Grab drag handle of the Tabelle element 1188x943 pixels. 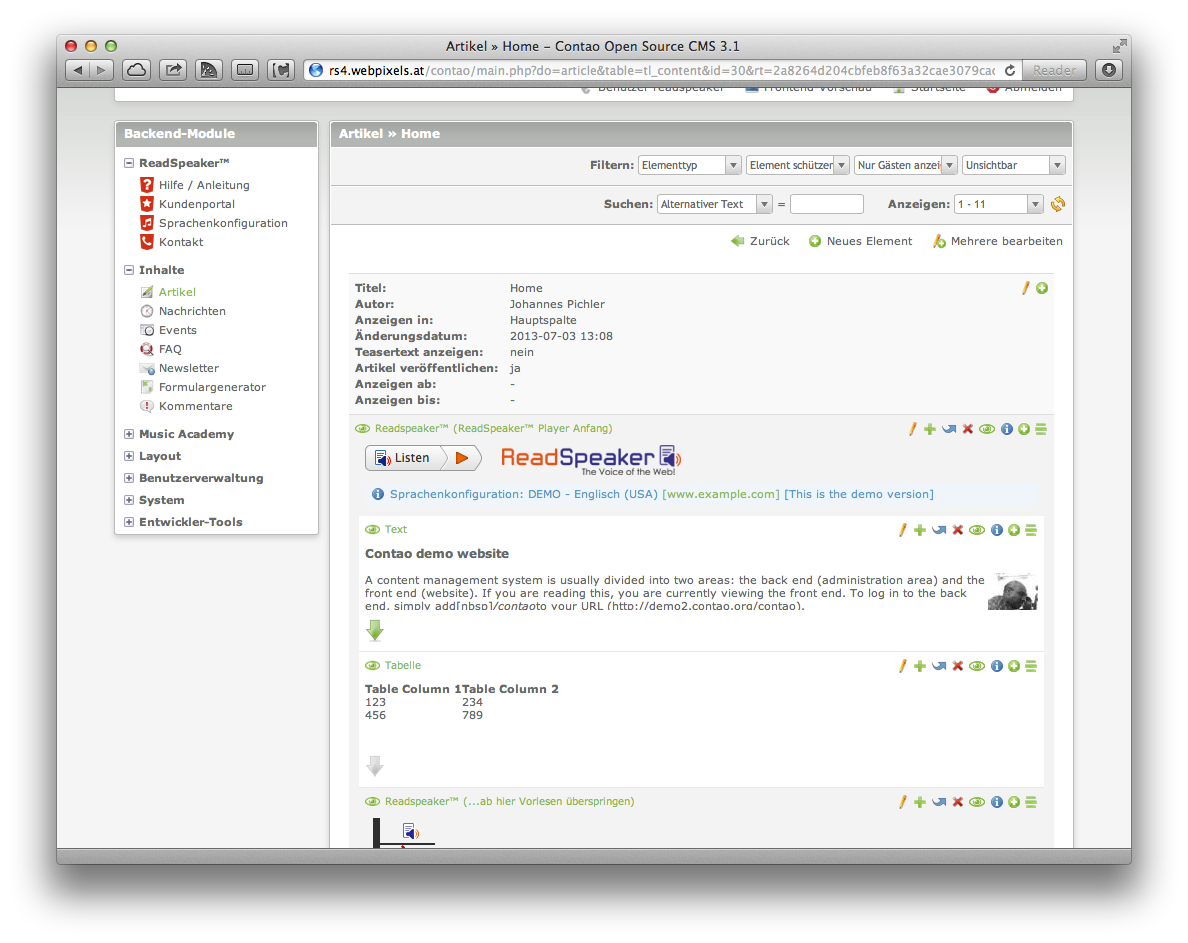pos(1031,667)
